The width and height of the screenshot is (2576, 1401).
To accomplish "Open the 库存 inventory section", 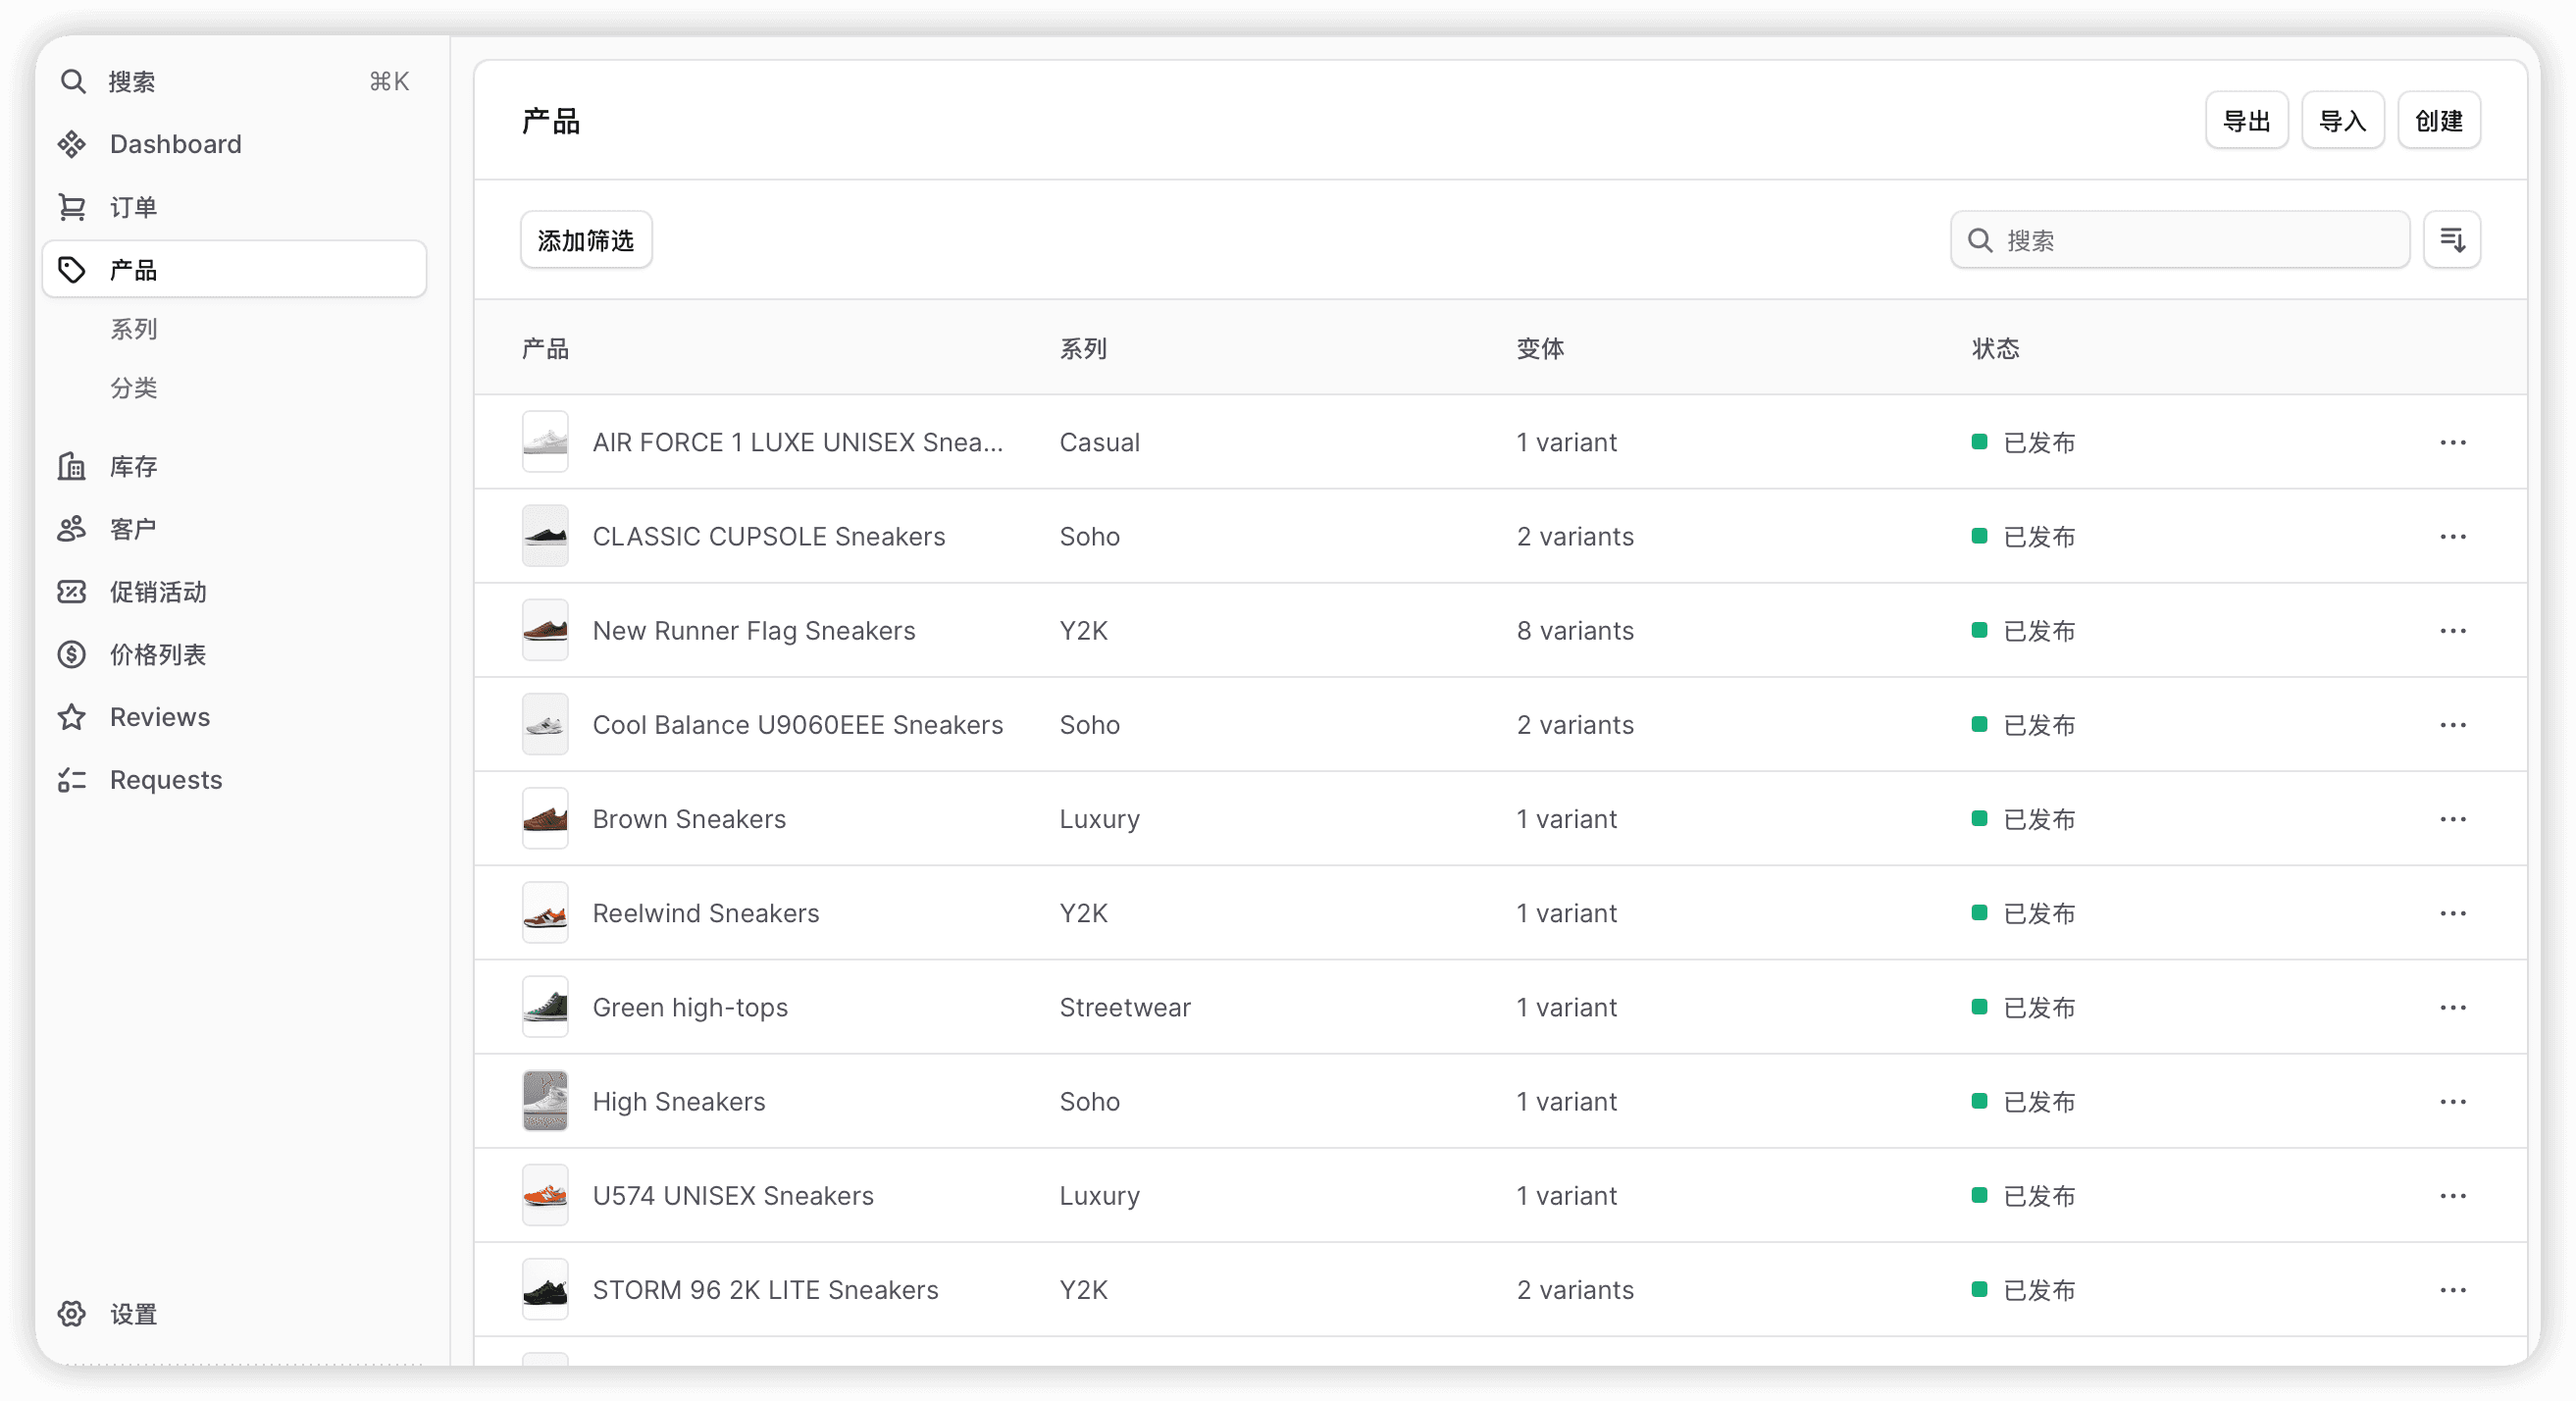I will [x=133, y=466].
